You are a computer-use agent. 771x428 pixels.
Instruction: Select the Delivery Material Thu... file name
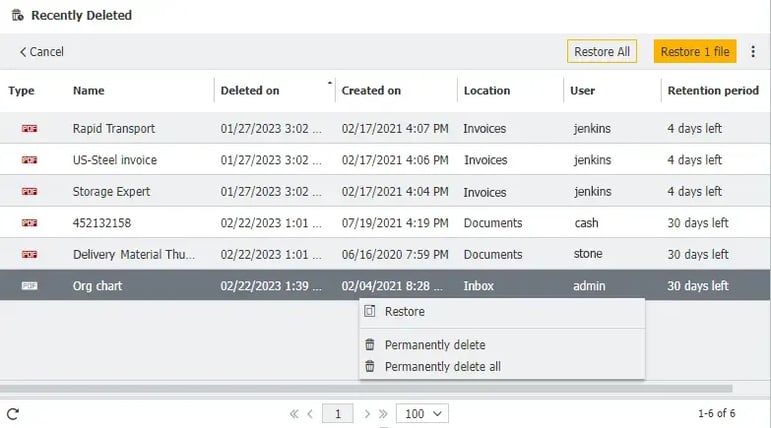coord(134,254)
